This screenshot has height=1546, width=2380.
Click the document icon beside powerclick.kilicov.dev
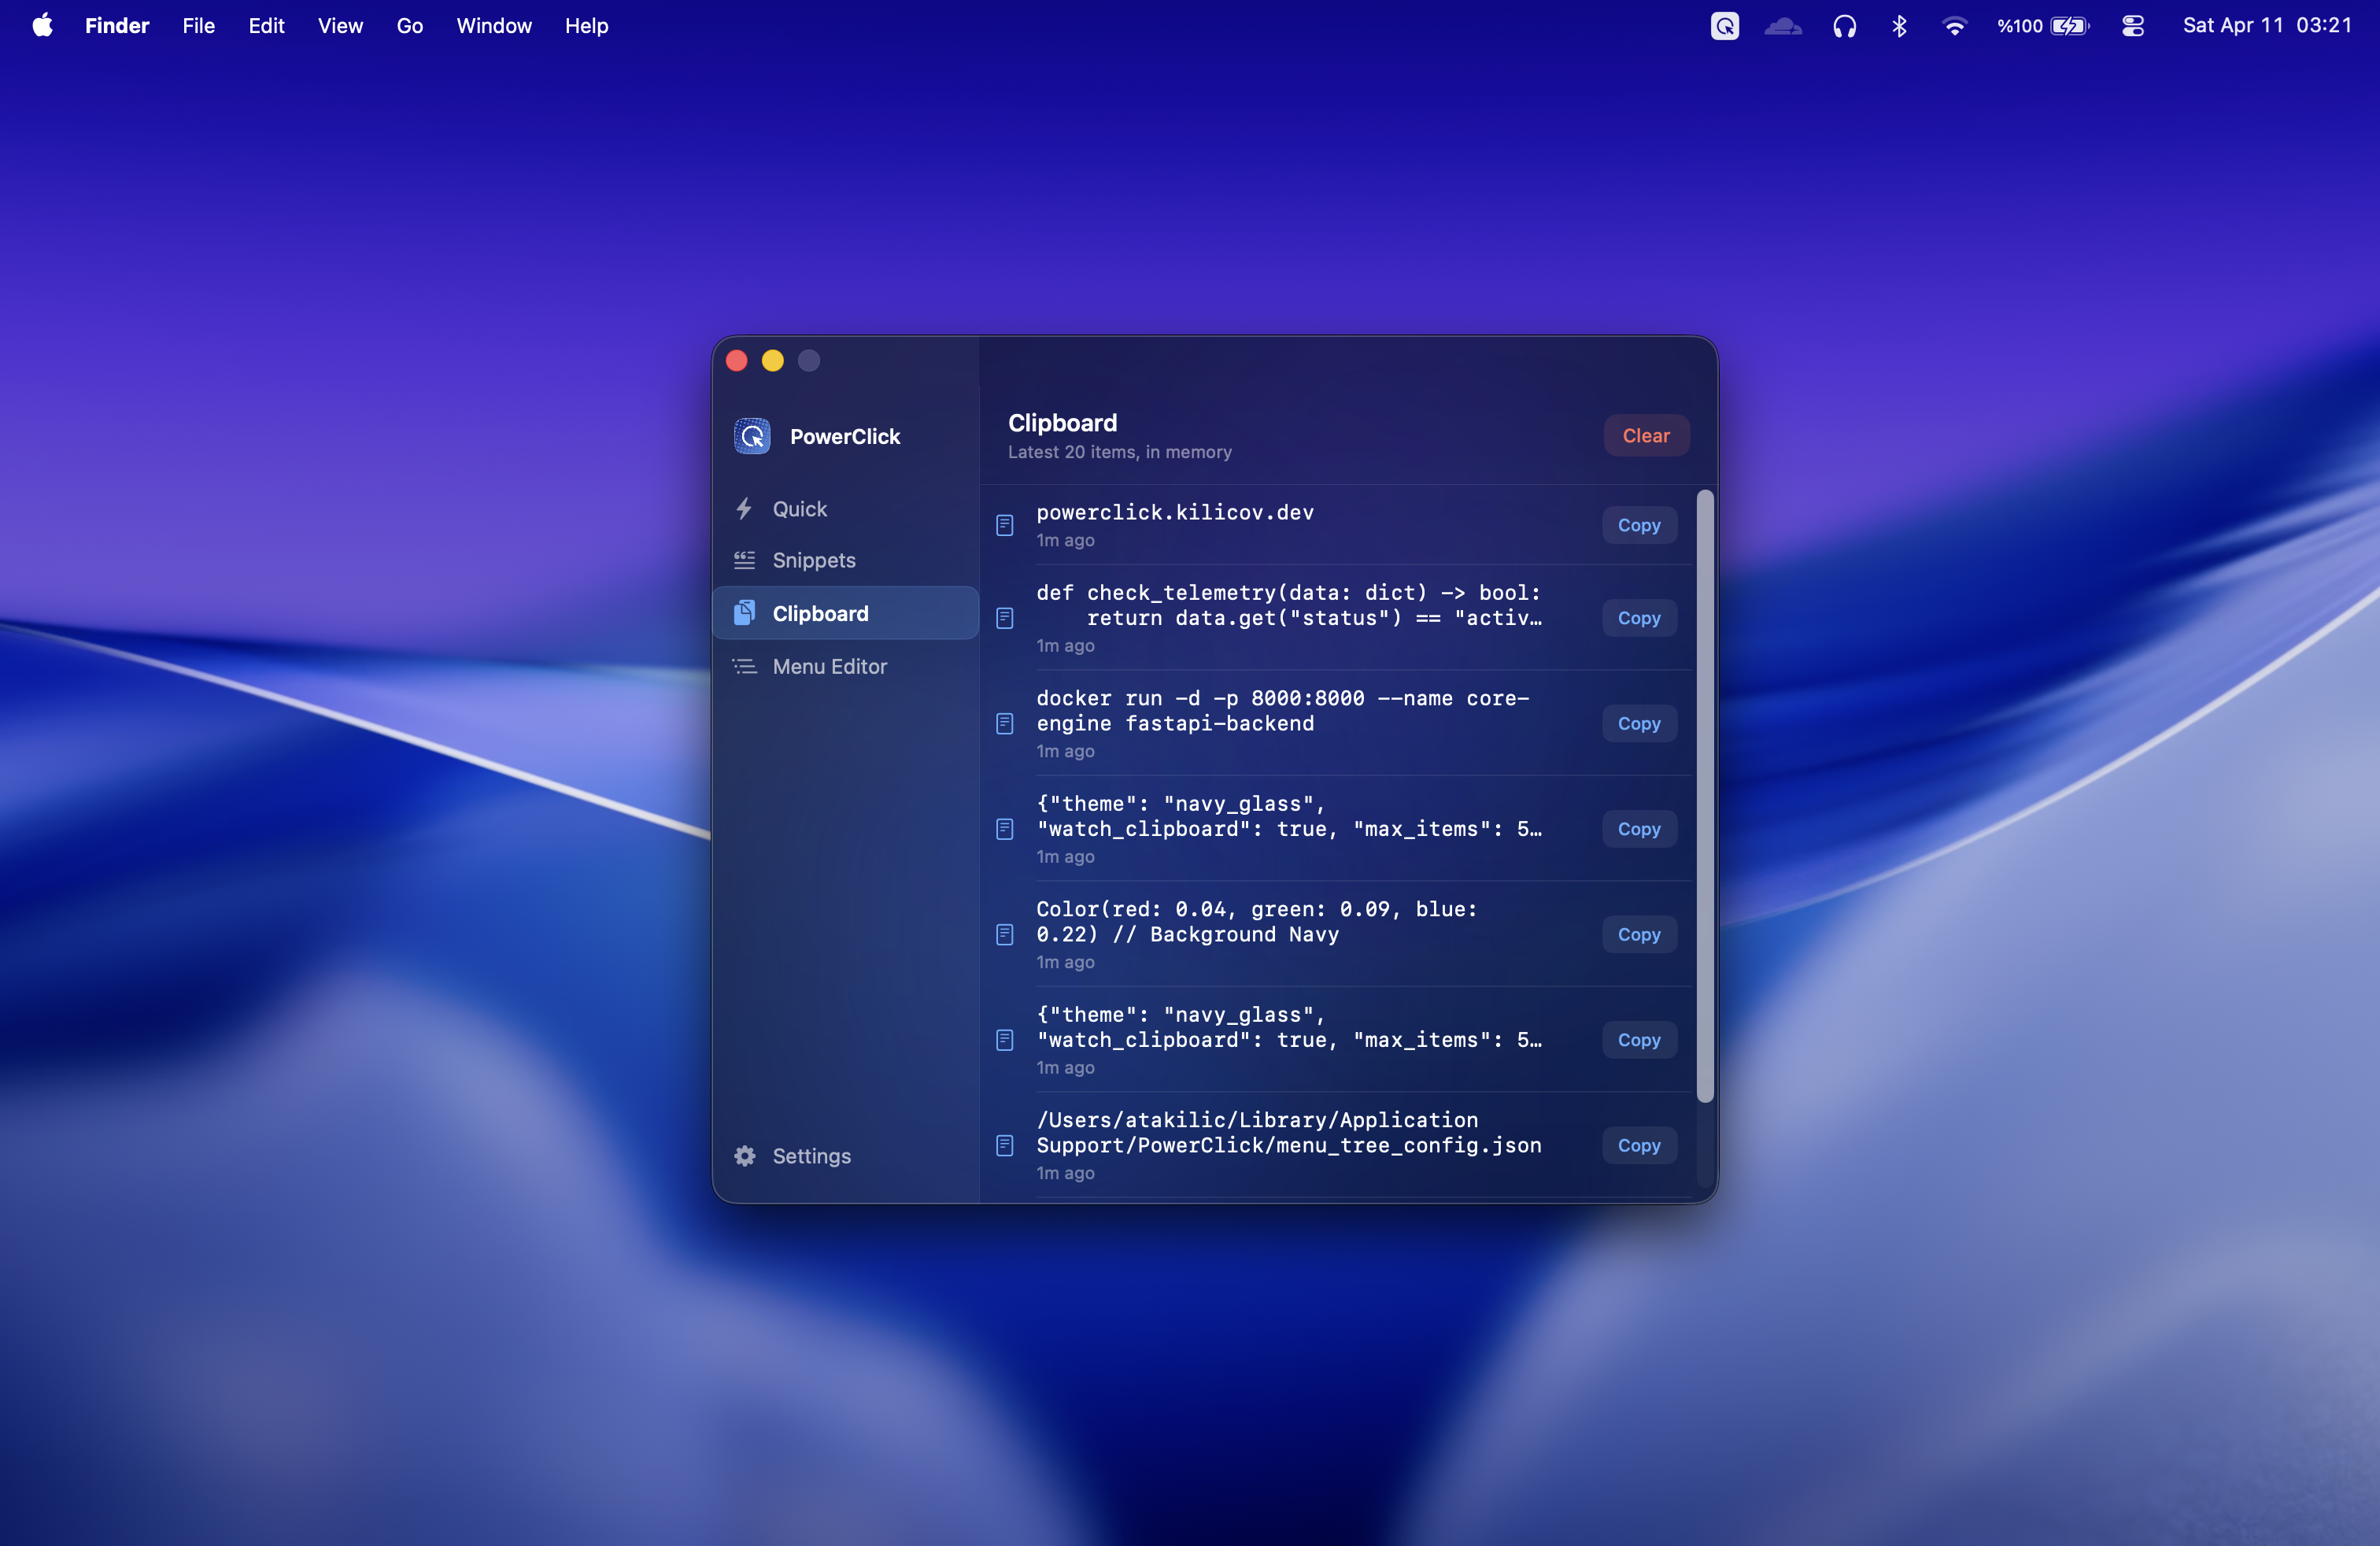[1005, 525]
